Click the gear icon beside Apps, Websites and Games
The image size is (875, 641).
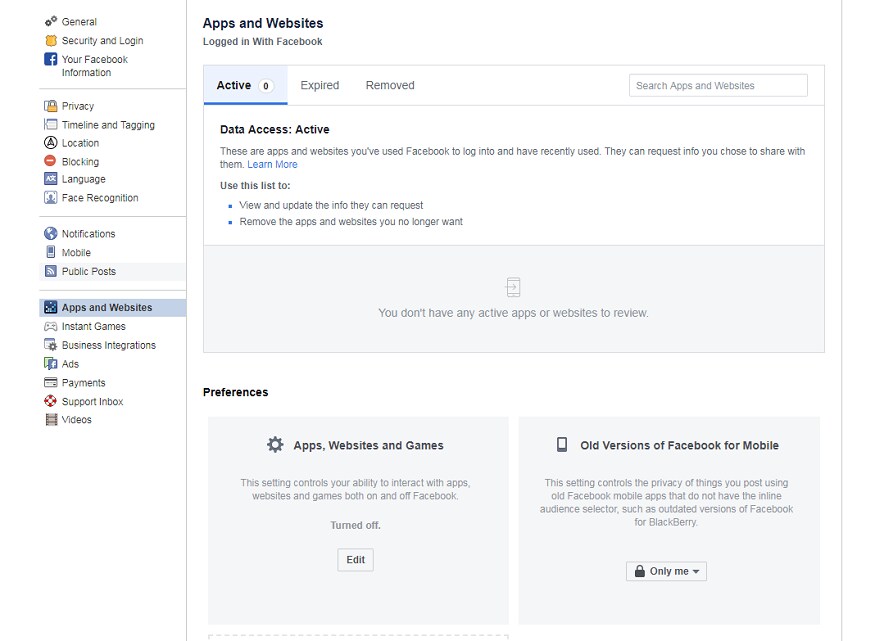275,445
